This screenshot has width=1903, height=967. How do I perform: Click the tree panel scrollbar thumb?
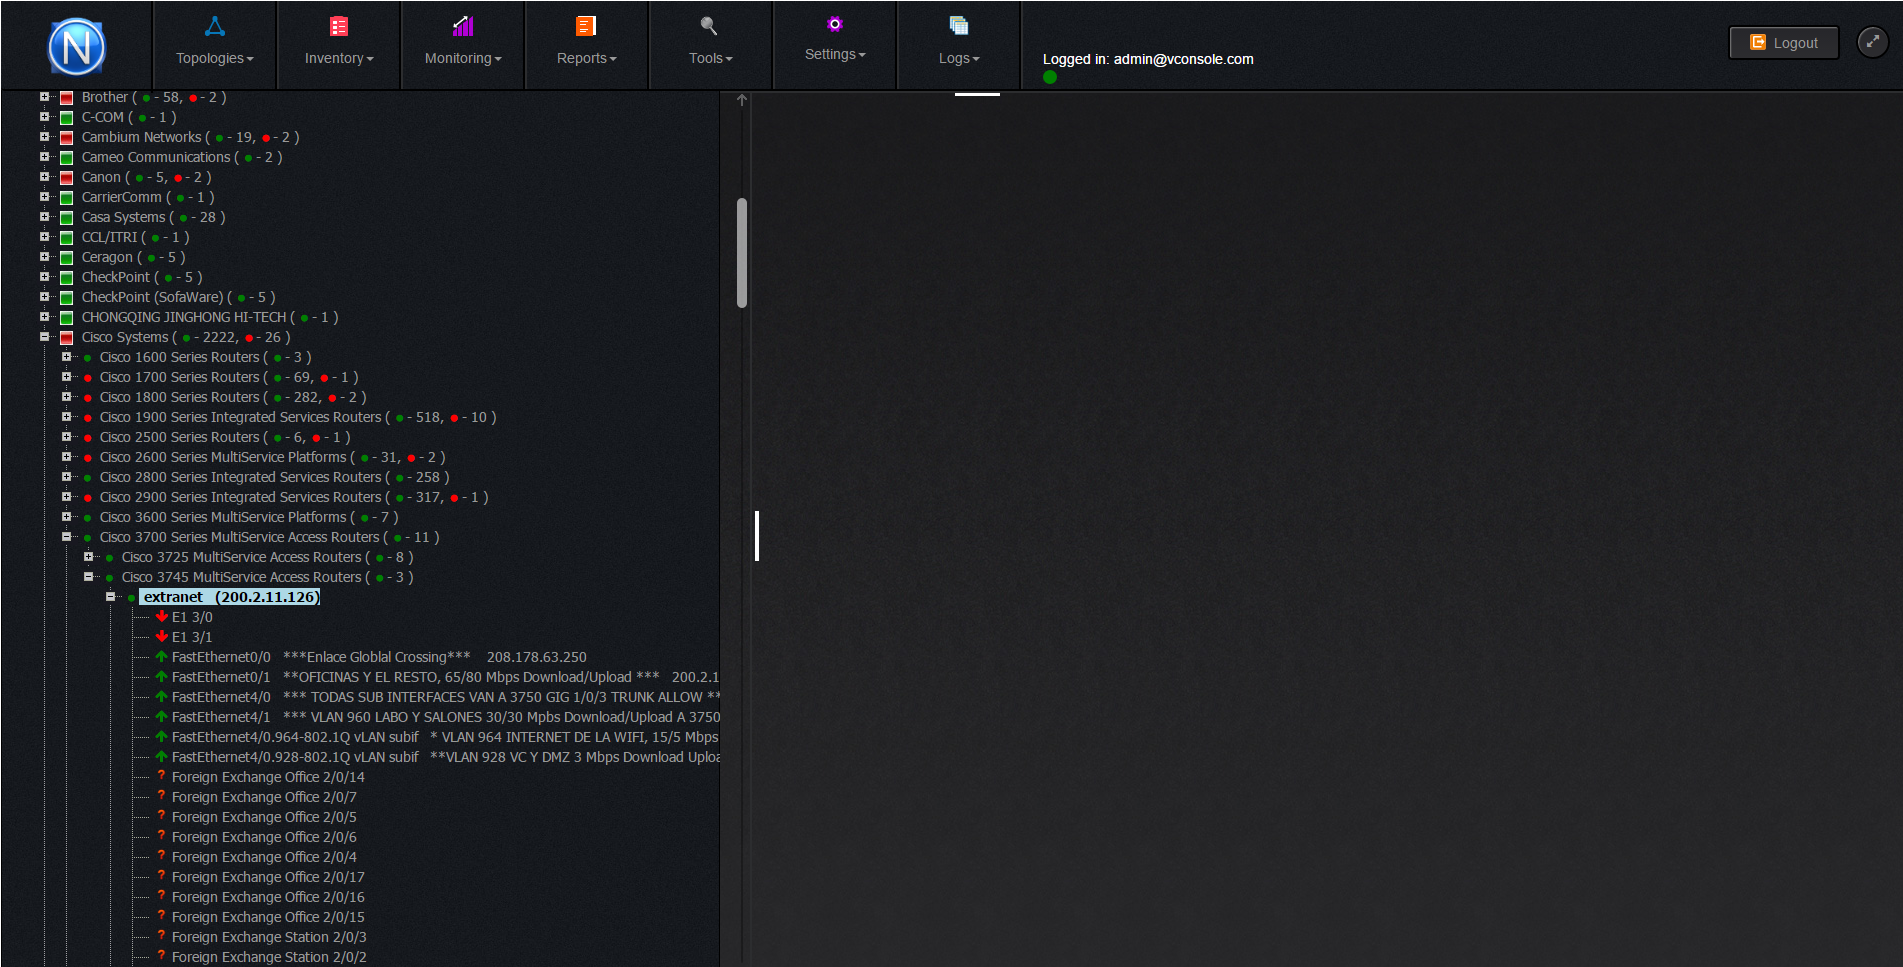pyautogui.click(x=742, y=253)
